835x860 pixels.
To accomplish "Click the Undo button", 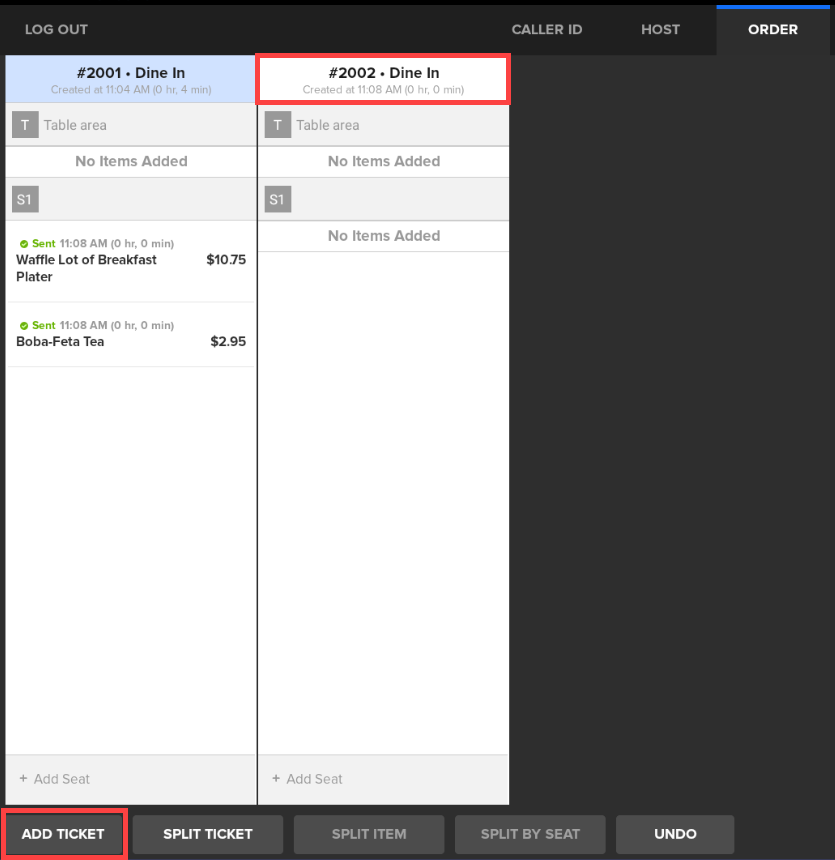I will click(x=675, y=834).
